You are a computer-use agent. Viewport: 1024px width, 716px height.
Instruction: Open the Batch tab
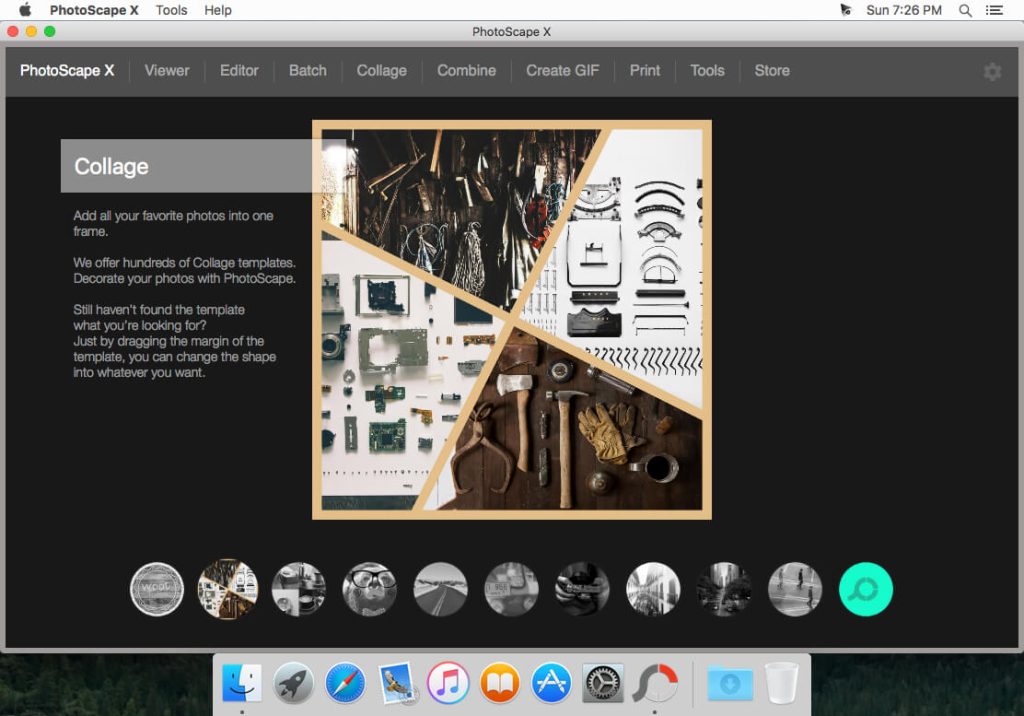point(307,71)
